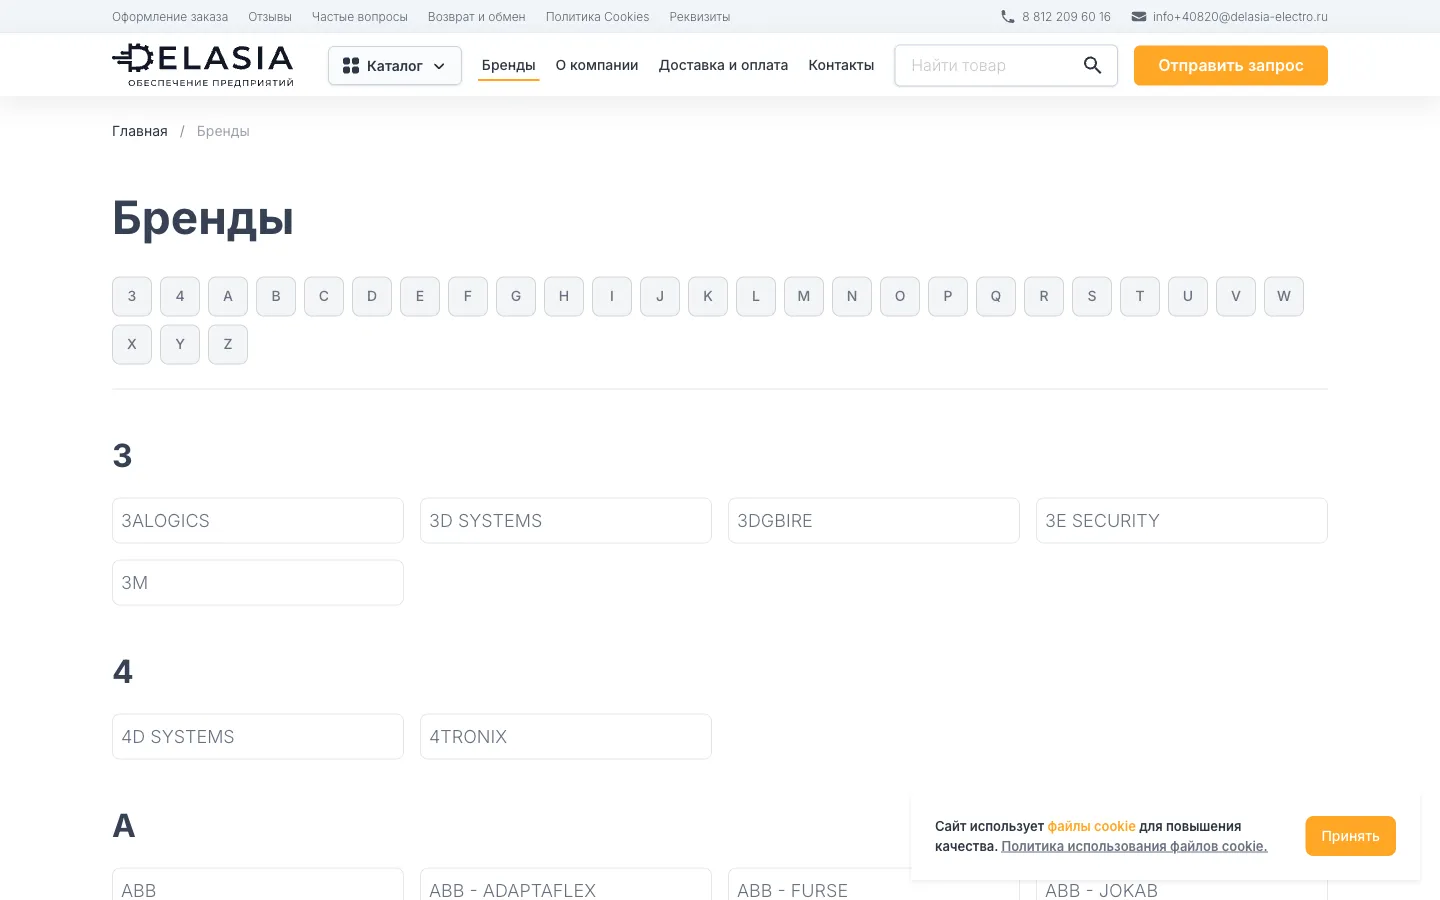Click the phone icon in top bar

click(x=1007, y=17)
